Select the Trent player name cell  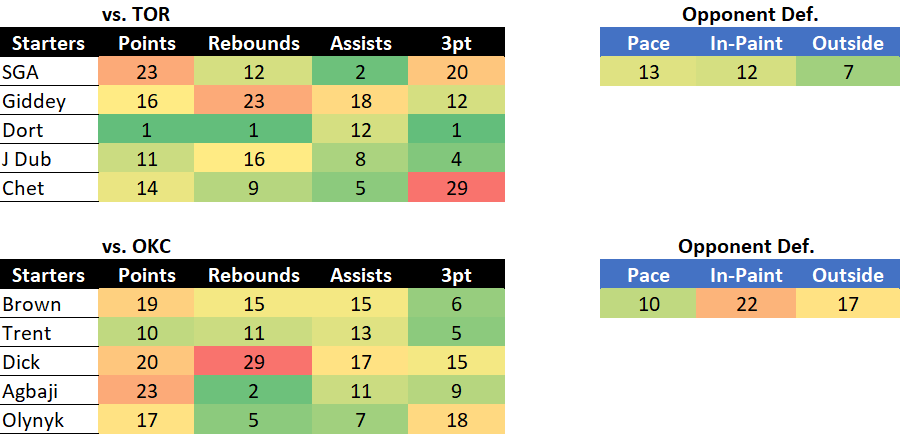49,333
